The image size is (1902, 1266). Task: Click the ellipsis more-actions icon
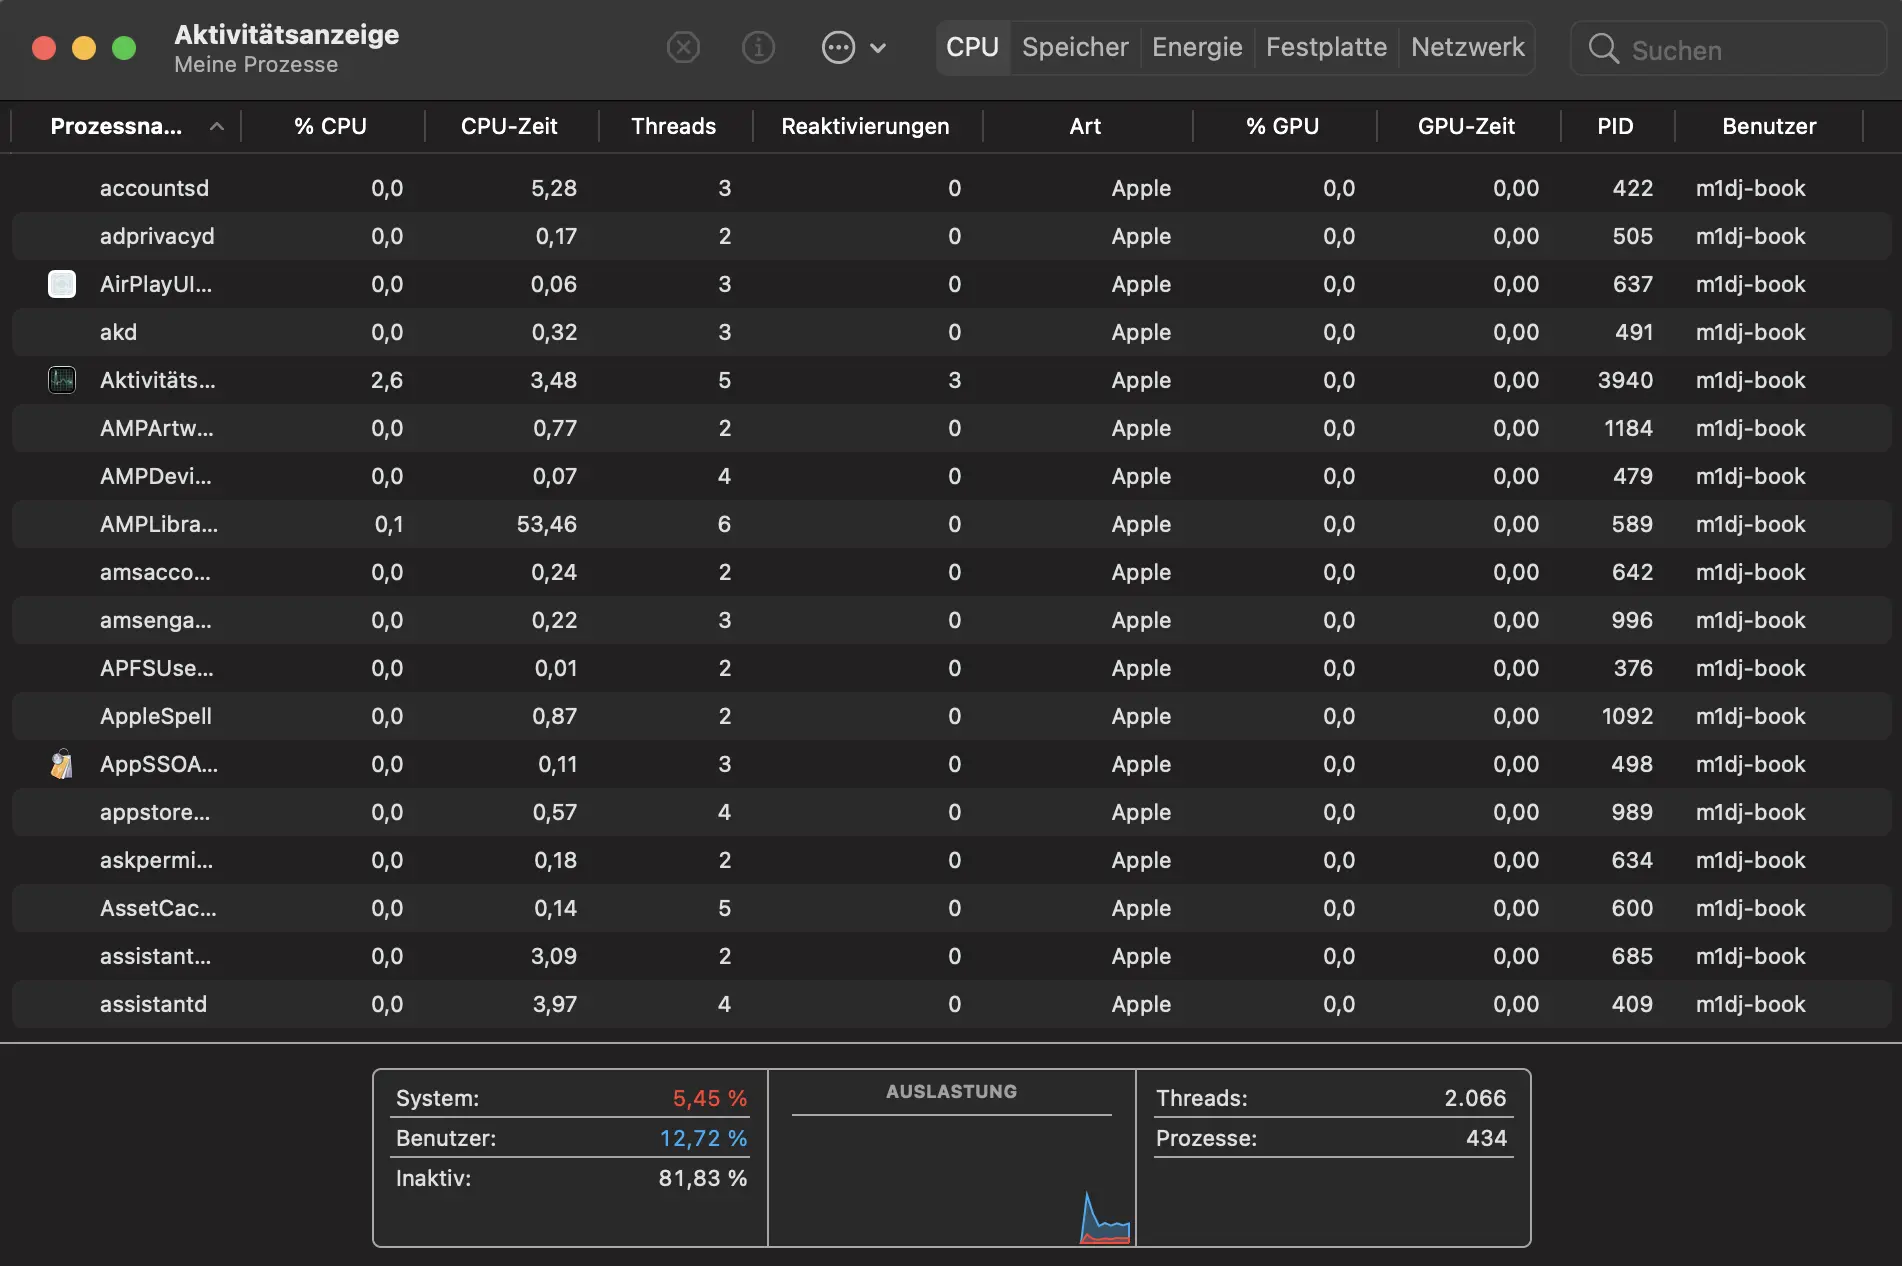coord(838,47)
